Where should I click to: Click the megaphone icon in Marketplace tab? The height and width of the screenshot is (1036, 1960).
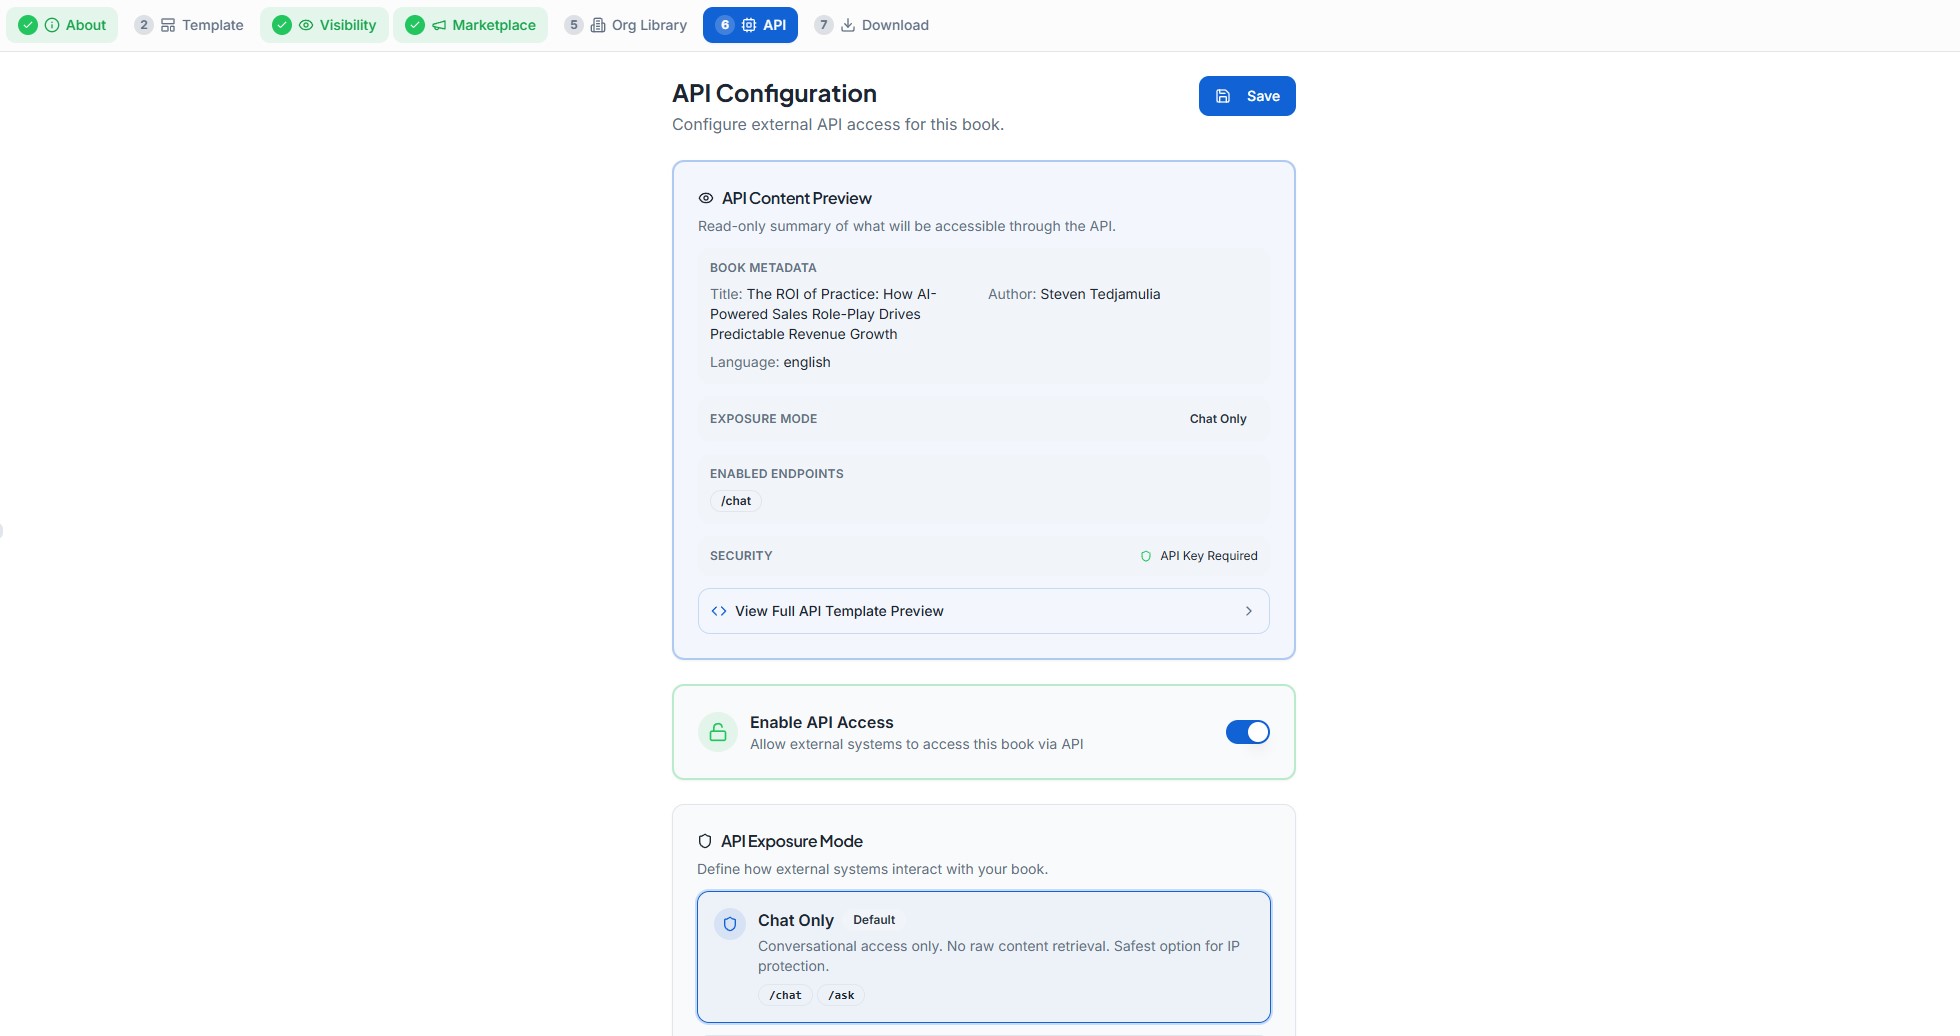(x=439, y=25)
